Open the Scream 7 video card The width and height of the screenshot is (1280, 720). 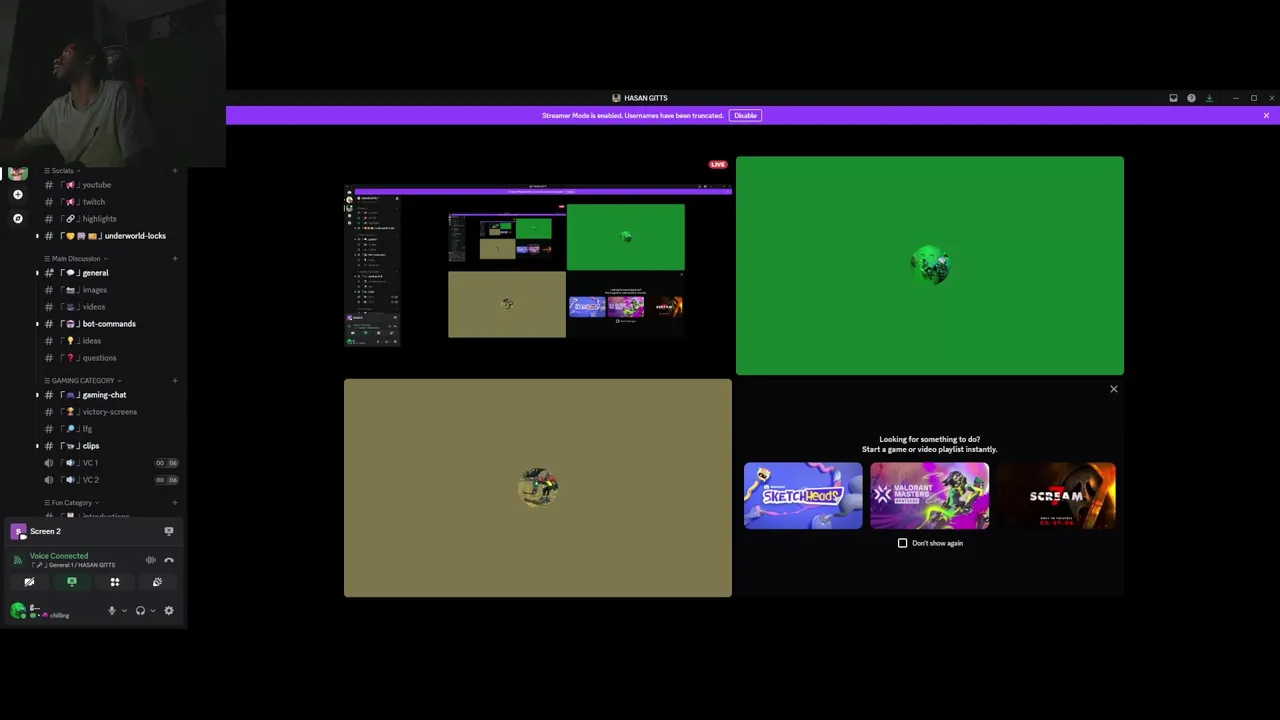1057,496
